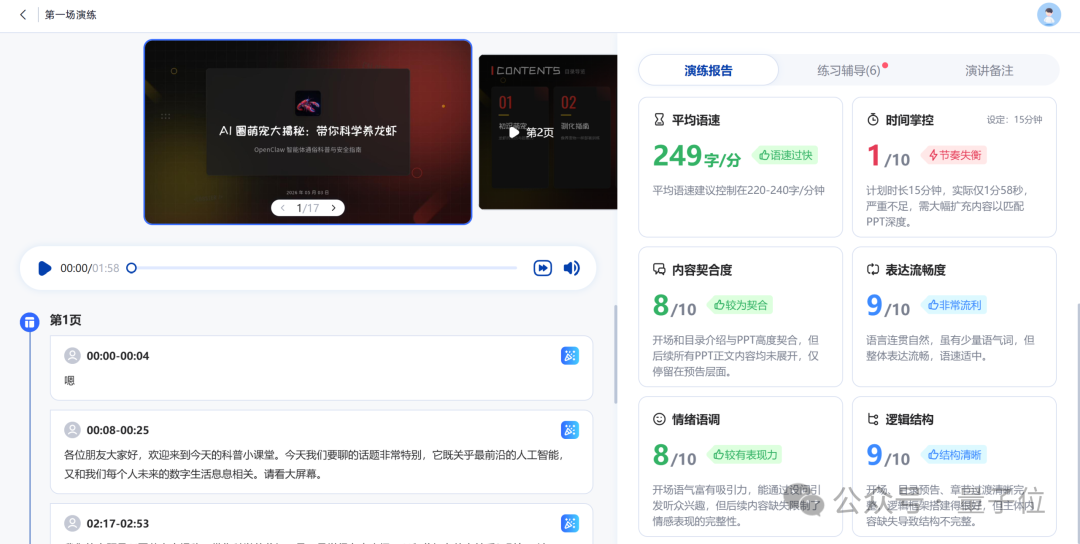The height and width of the screenshot is (544, 1080).
Task: Click the 节奏失衡 tag
Action: point(954,155)
